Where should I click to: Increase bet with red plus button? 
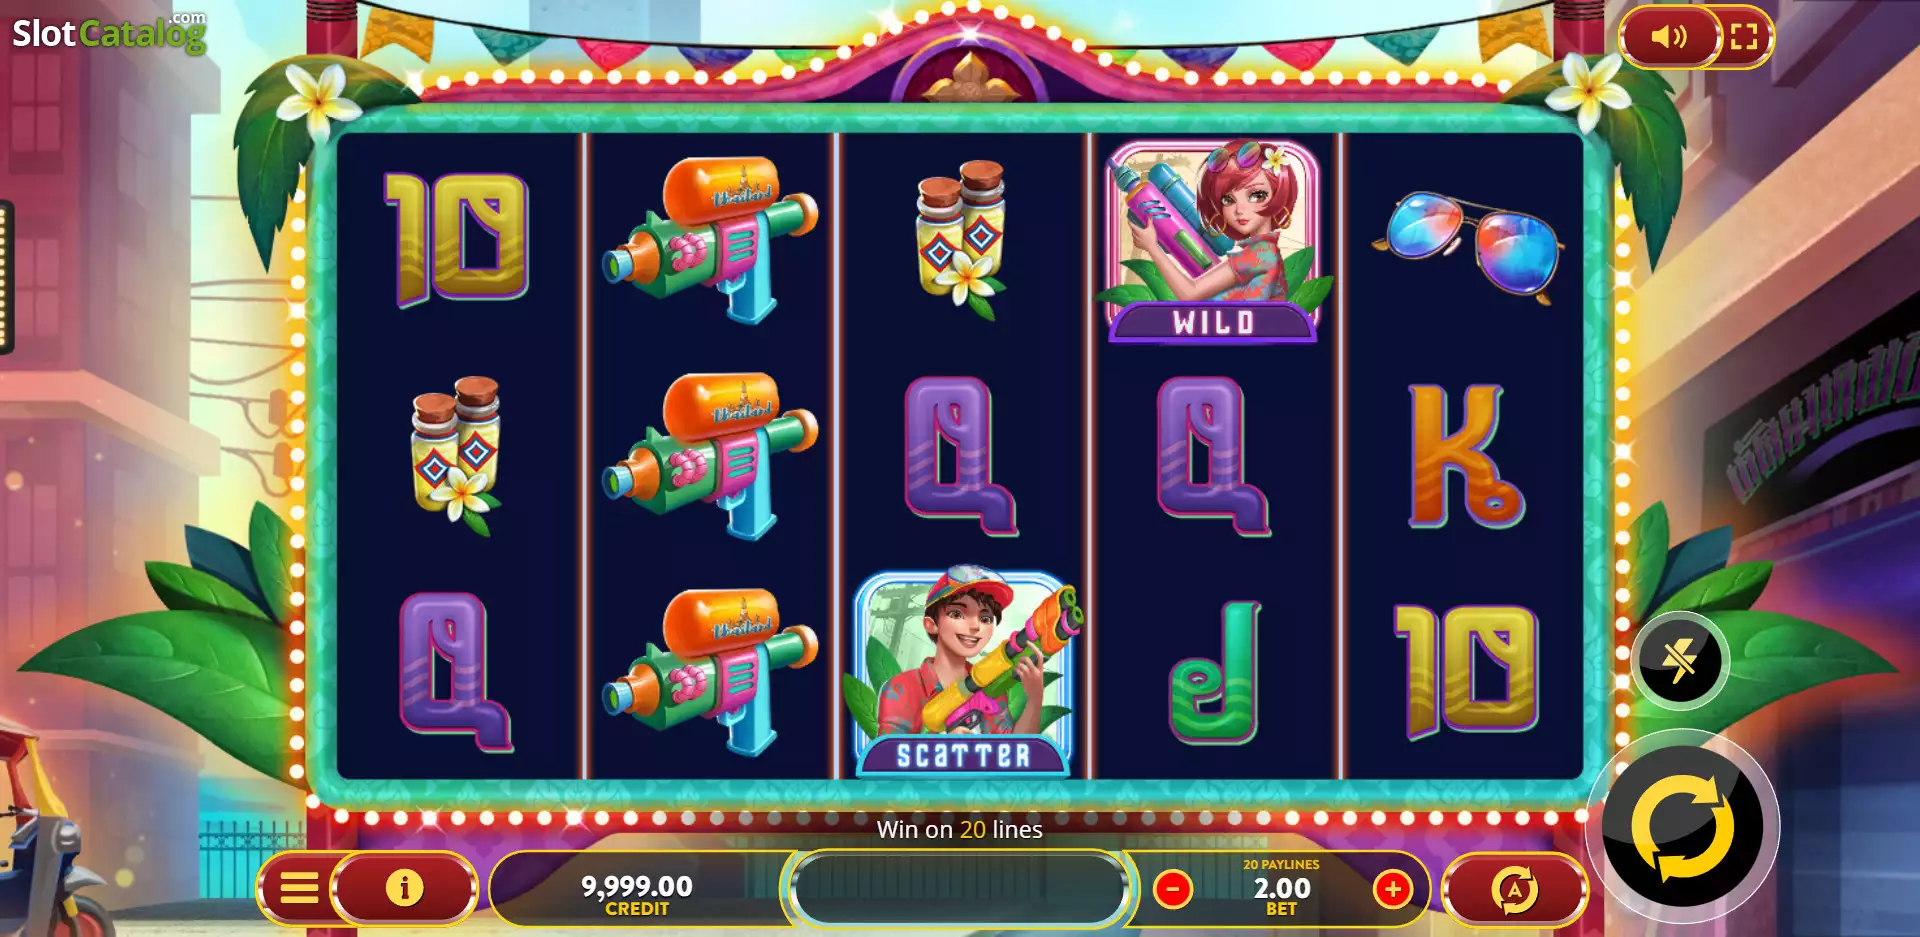[x=1392, y=889]
